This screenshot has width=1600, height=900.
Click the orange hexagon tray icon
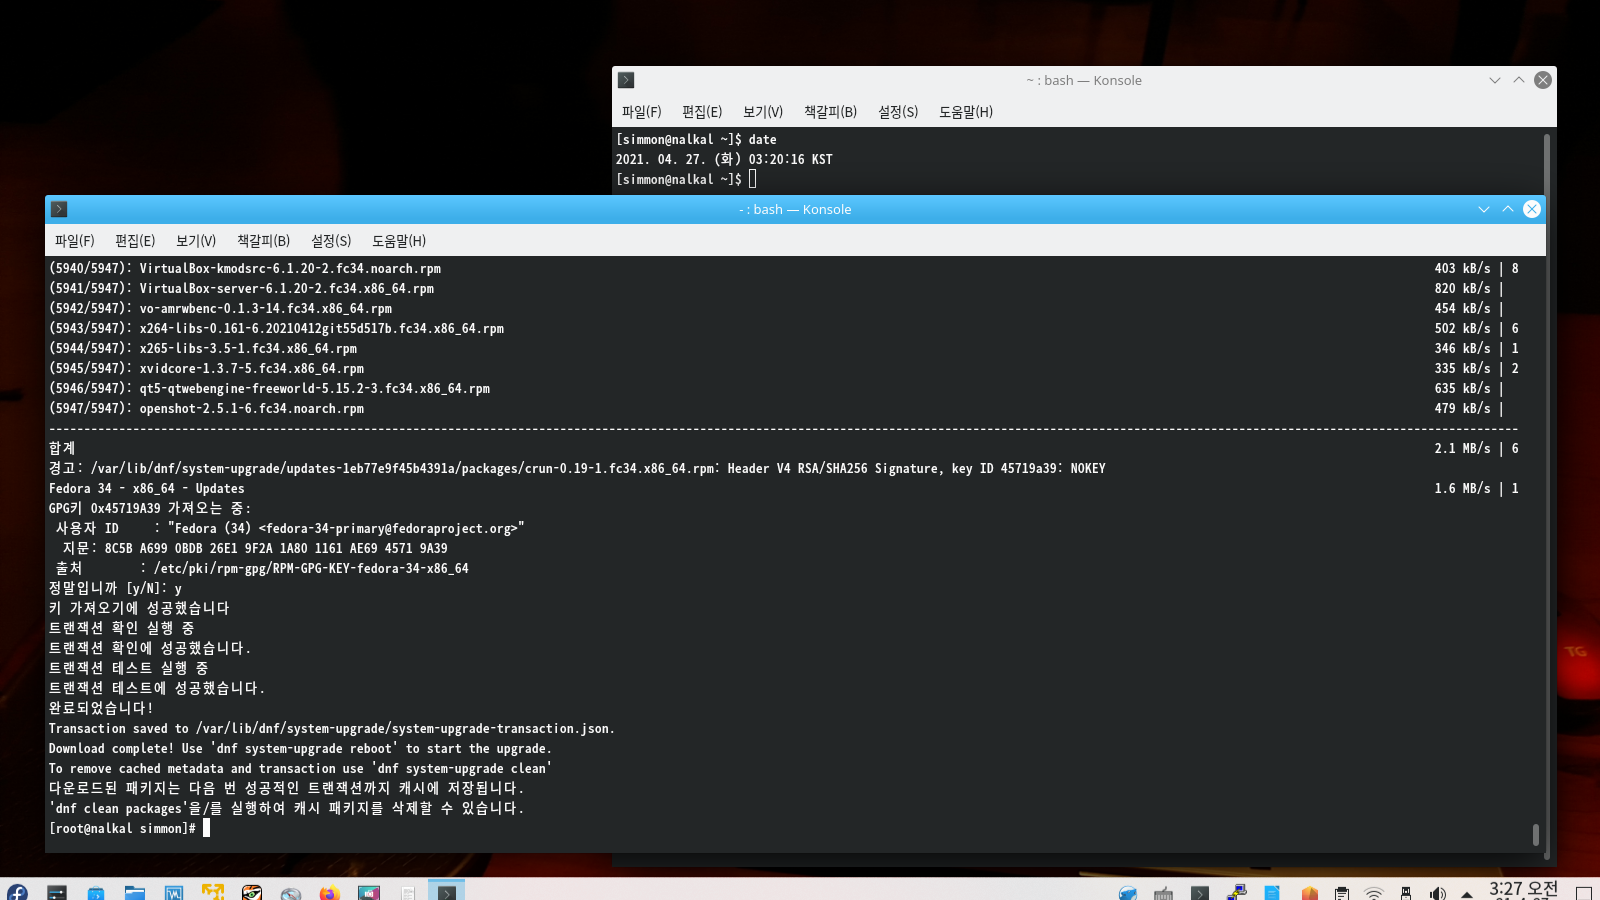pyautogui.click(x=1309, y=892)
